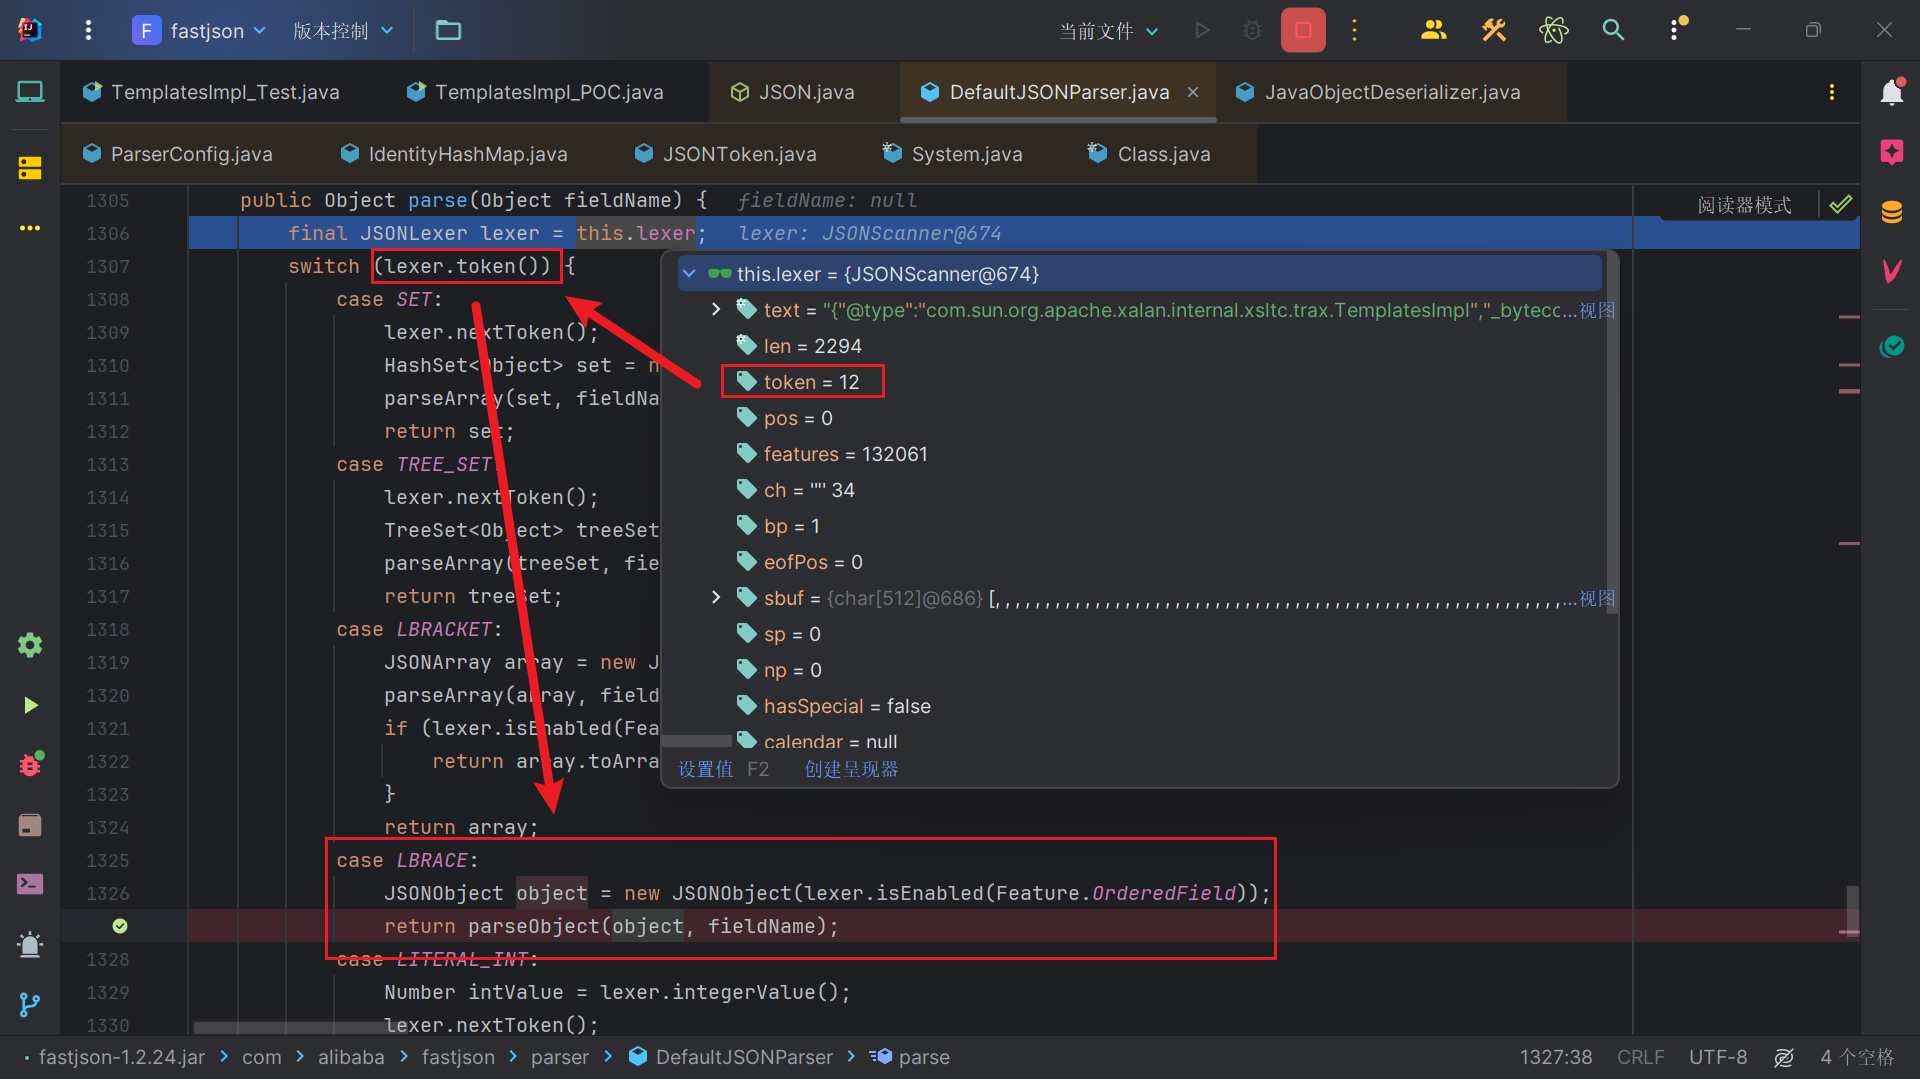Screen dimensions: 1920x1079
Task: Click the Run play icon in toolbar
Action: click(x=1202, y=30)
